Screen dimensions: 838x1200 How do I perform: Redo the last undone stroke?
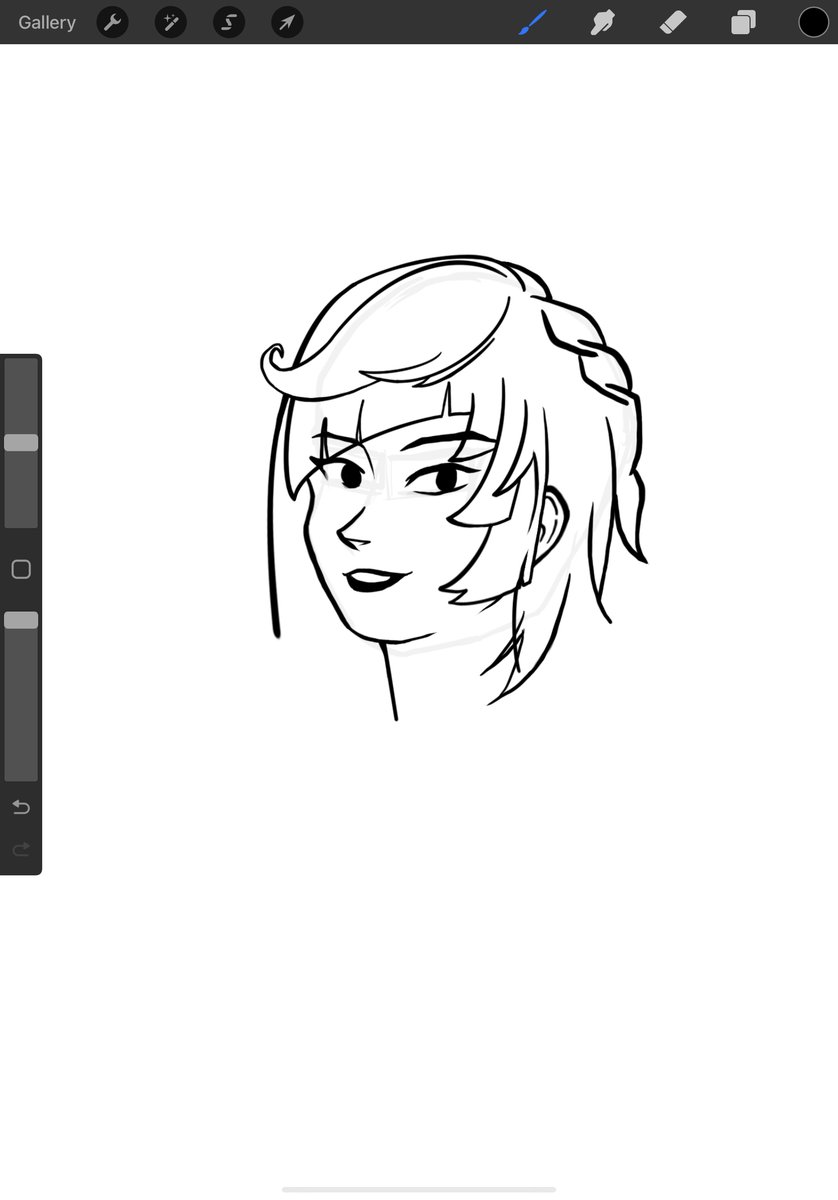21,849
